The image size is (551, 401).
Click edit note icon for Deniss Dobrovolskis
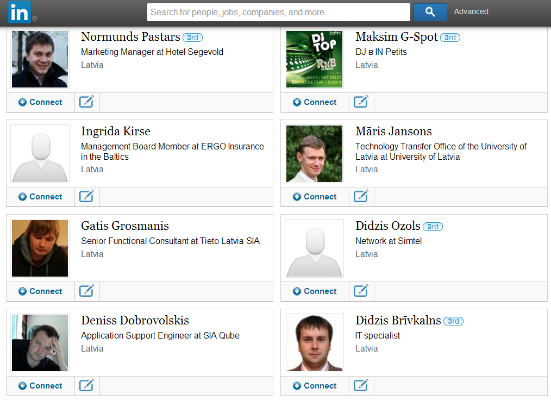coord(86,386)
